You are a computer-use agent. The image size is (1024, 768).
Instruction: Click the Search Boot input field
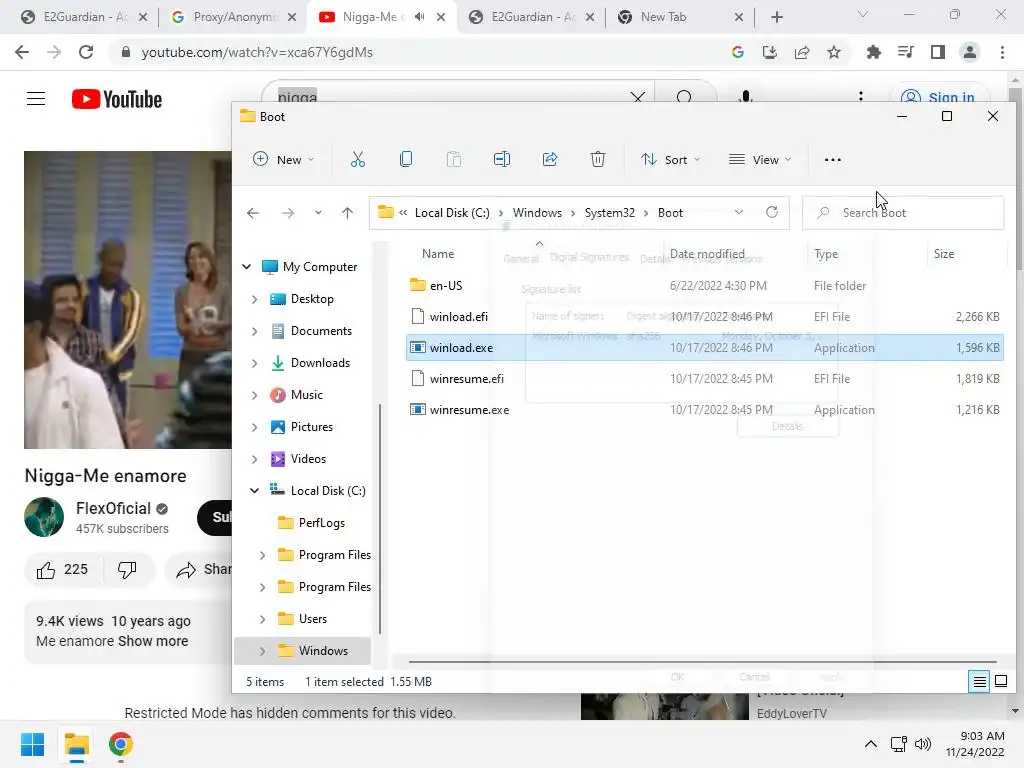pyautogui.click(x=903, y=213)
